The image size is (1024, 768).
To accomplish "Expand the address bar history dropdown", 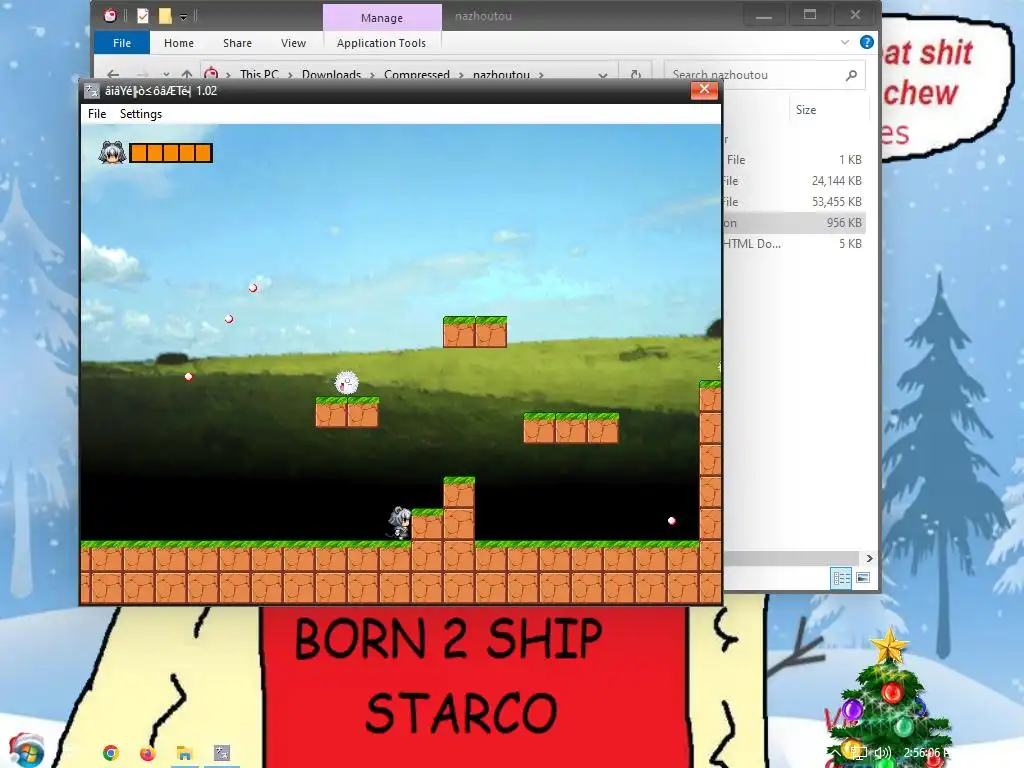I will pyautogui.click(x=602, y=75).
